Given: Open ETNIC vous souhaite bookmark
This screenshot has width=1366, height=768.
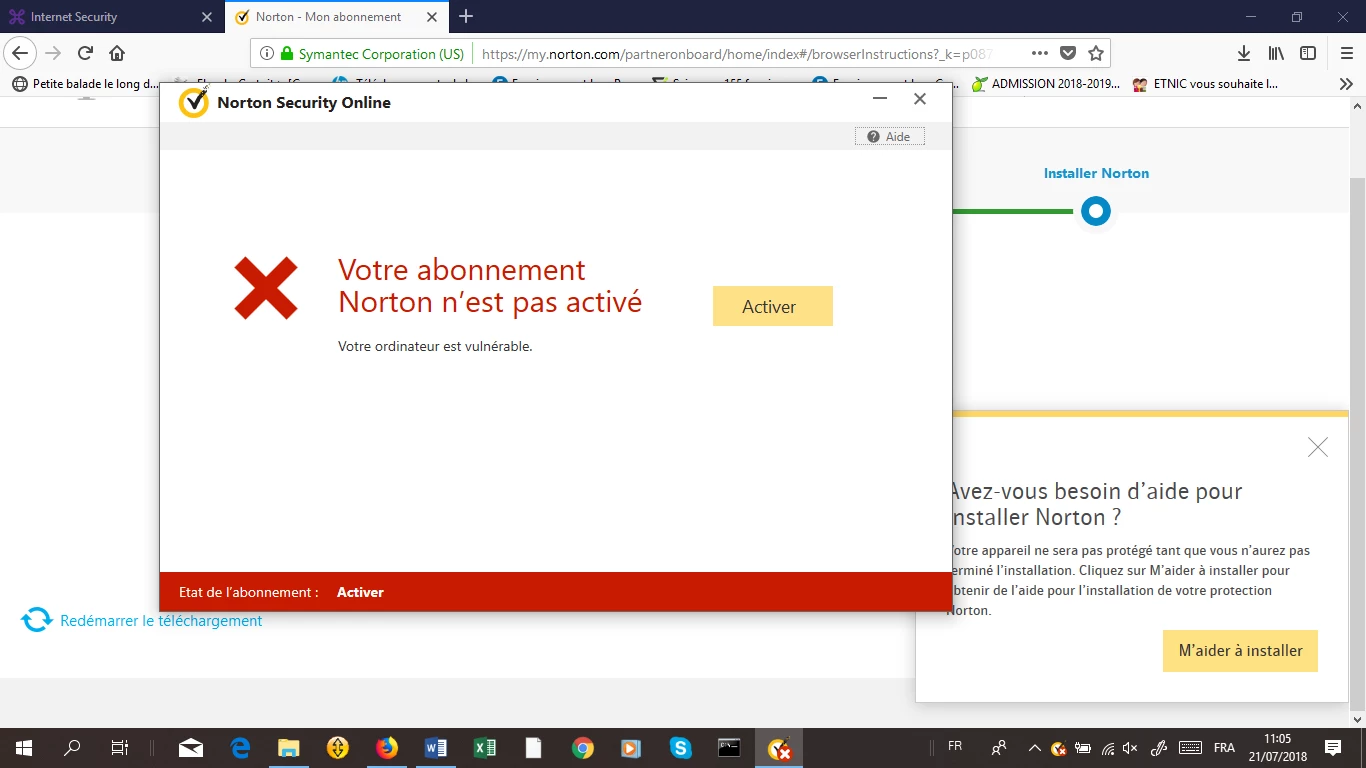Looking at the screenshot, I should tap(1205, 84).
